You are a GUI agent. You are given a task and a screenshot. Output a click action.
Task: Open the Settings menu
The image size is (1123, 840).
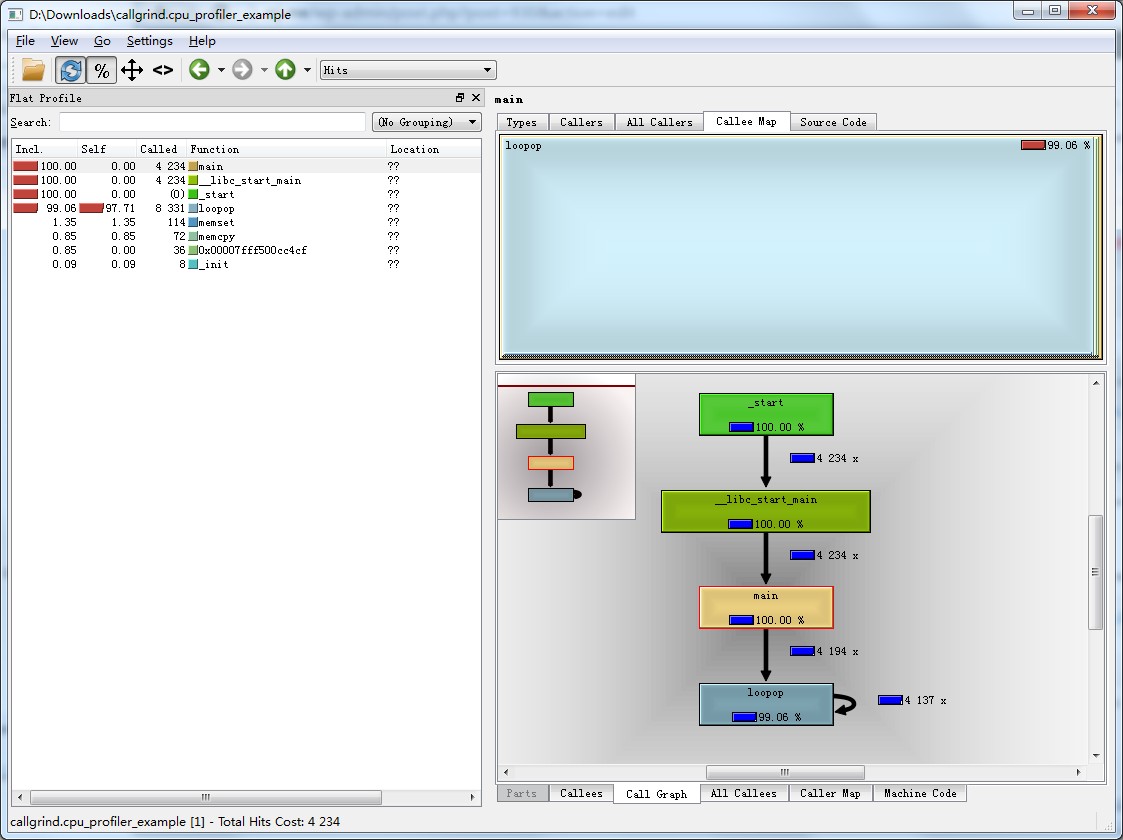(x=149, y=41)
